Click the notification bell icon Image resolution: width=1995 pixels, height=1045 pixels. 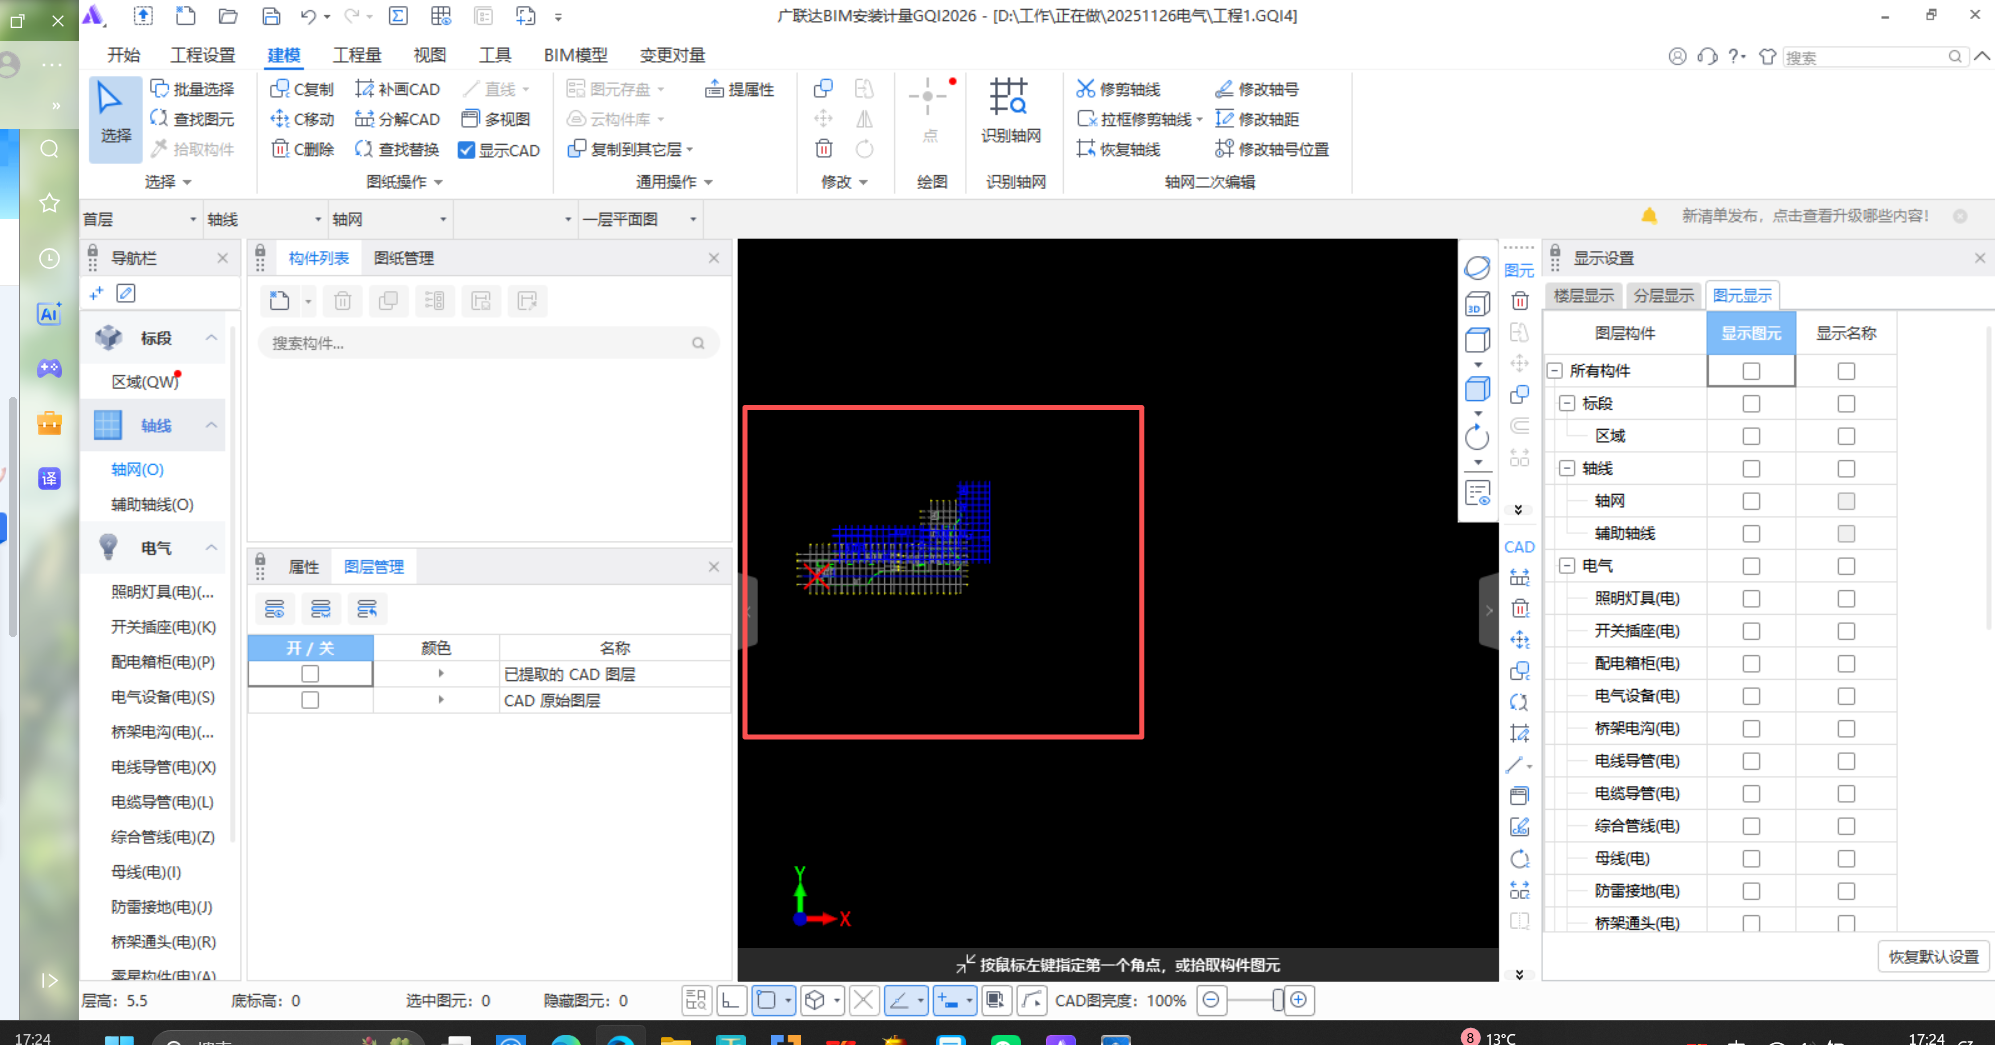coord(1649,216)
